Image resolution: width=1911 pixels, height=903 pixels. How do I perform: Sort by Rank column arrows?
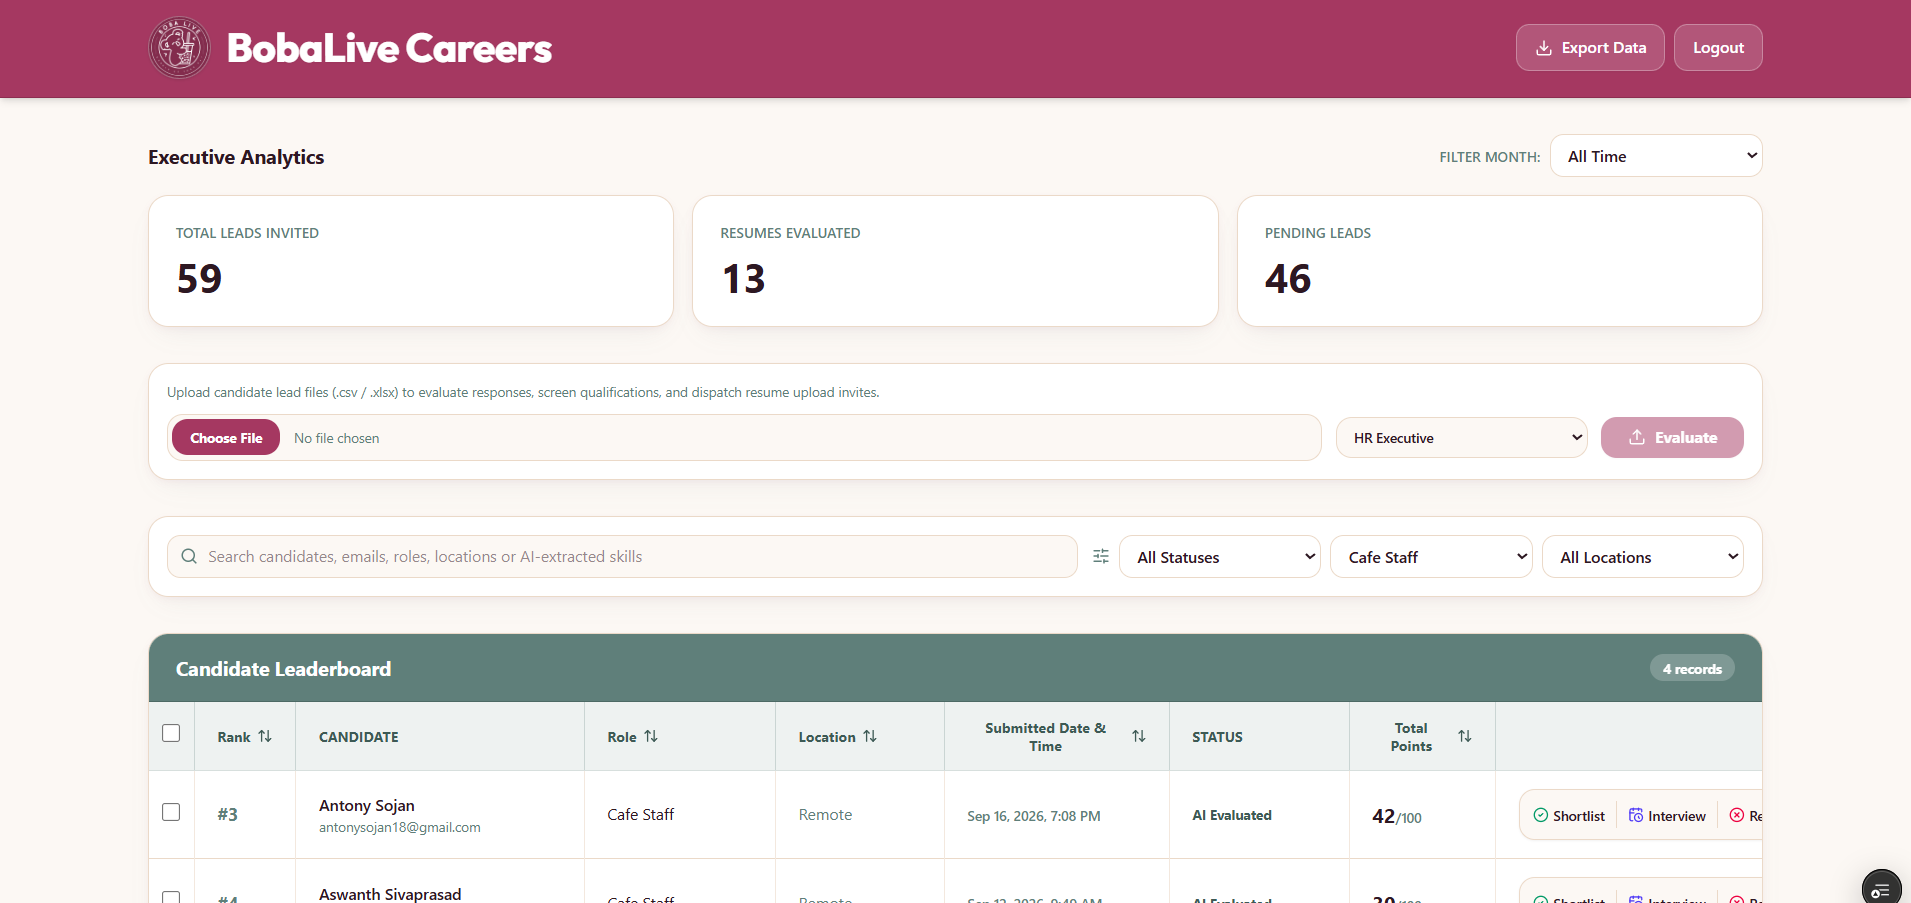click(265, 736)
